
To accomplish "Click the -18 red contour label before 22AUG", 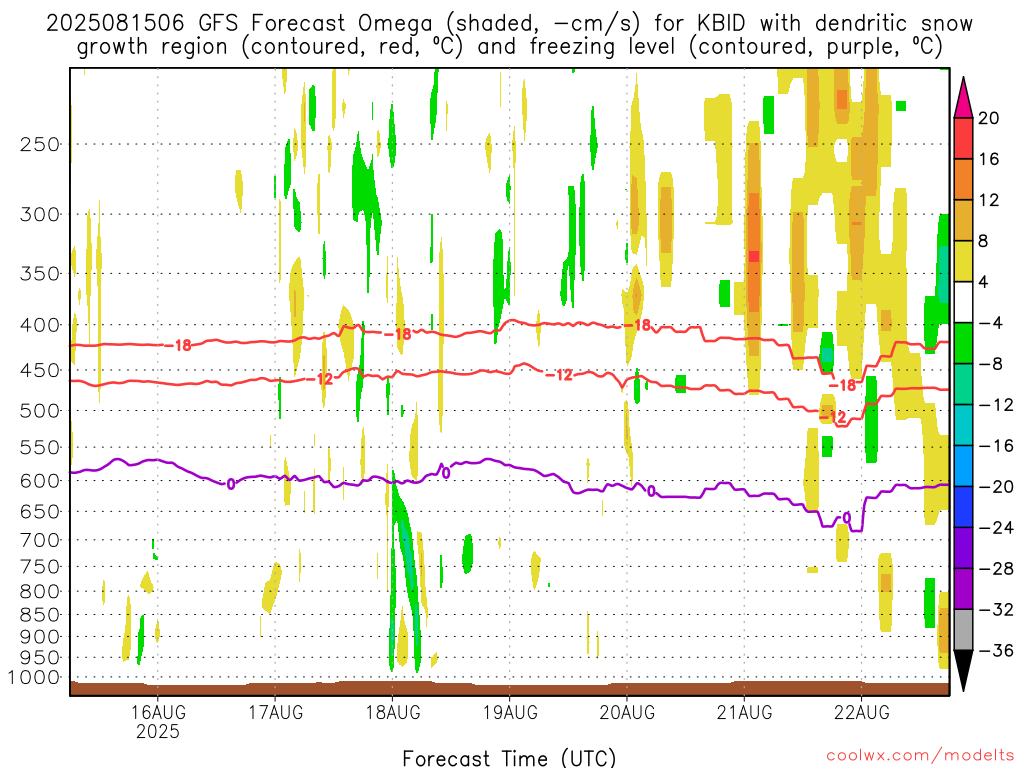I will pyautogui.click(x=843, y=385).
